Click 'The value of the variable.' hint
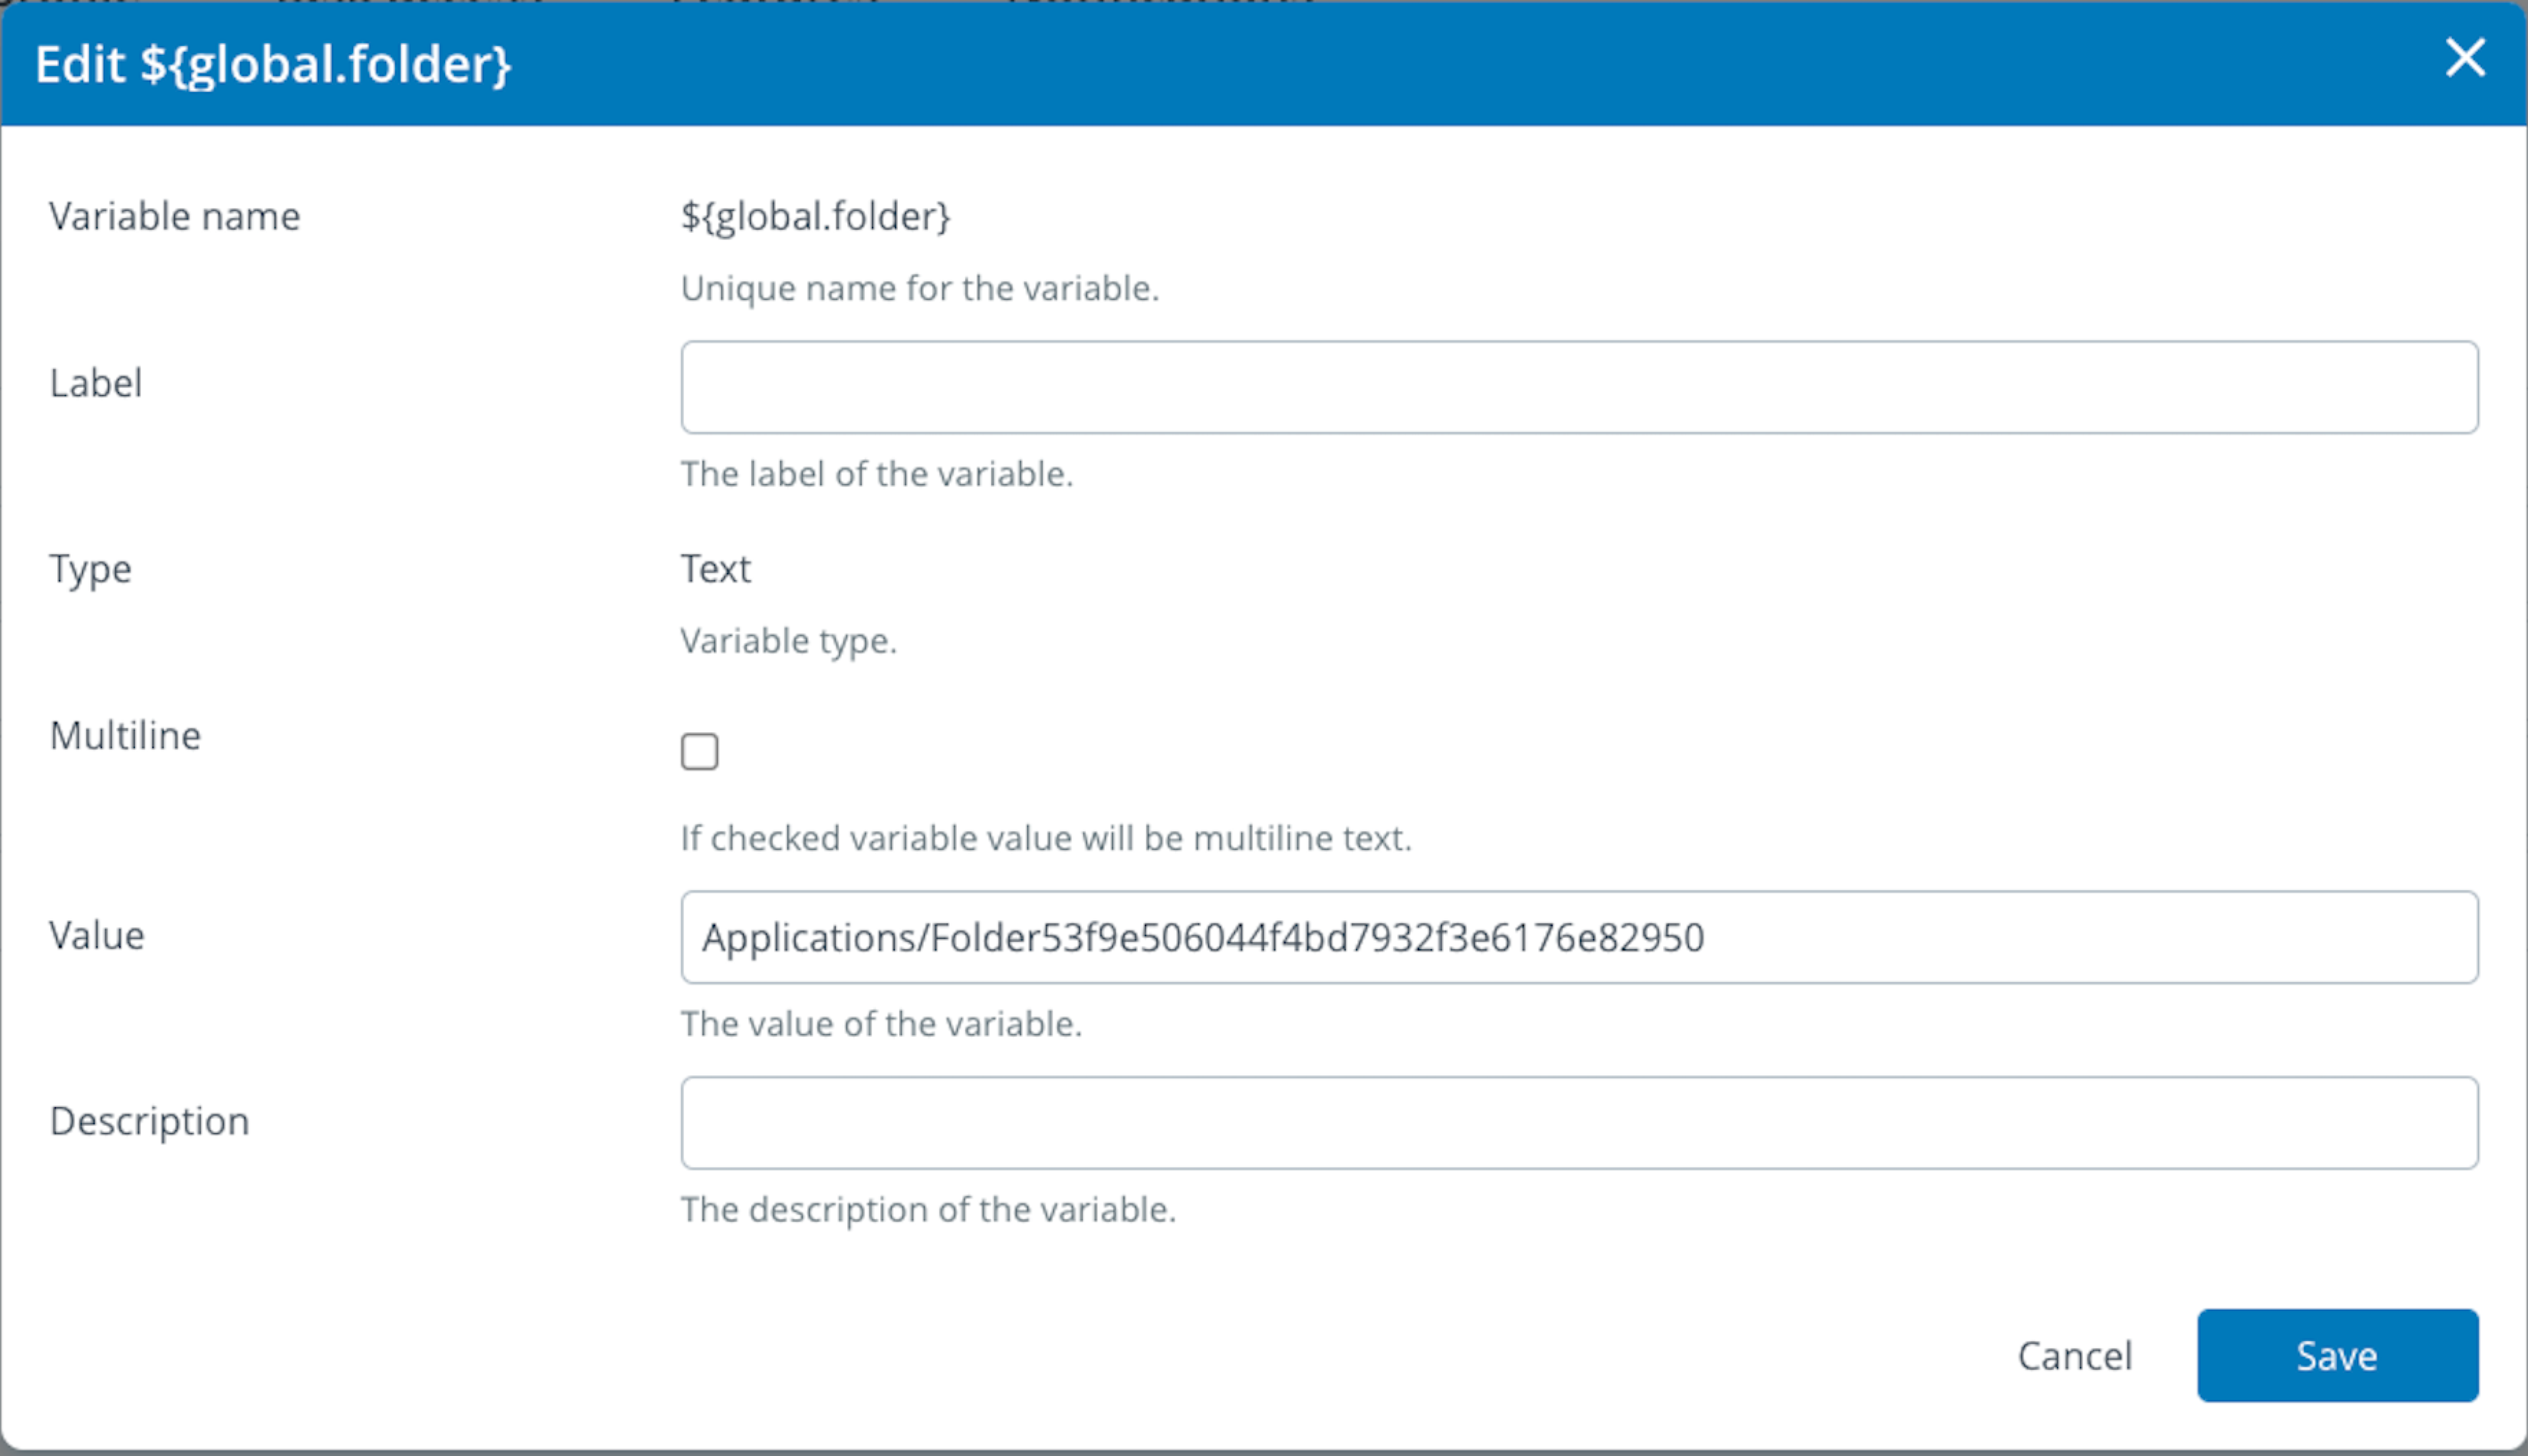 coord(881,1024)
